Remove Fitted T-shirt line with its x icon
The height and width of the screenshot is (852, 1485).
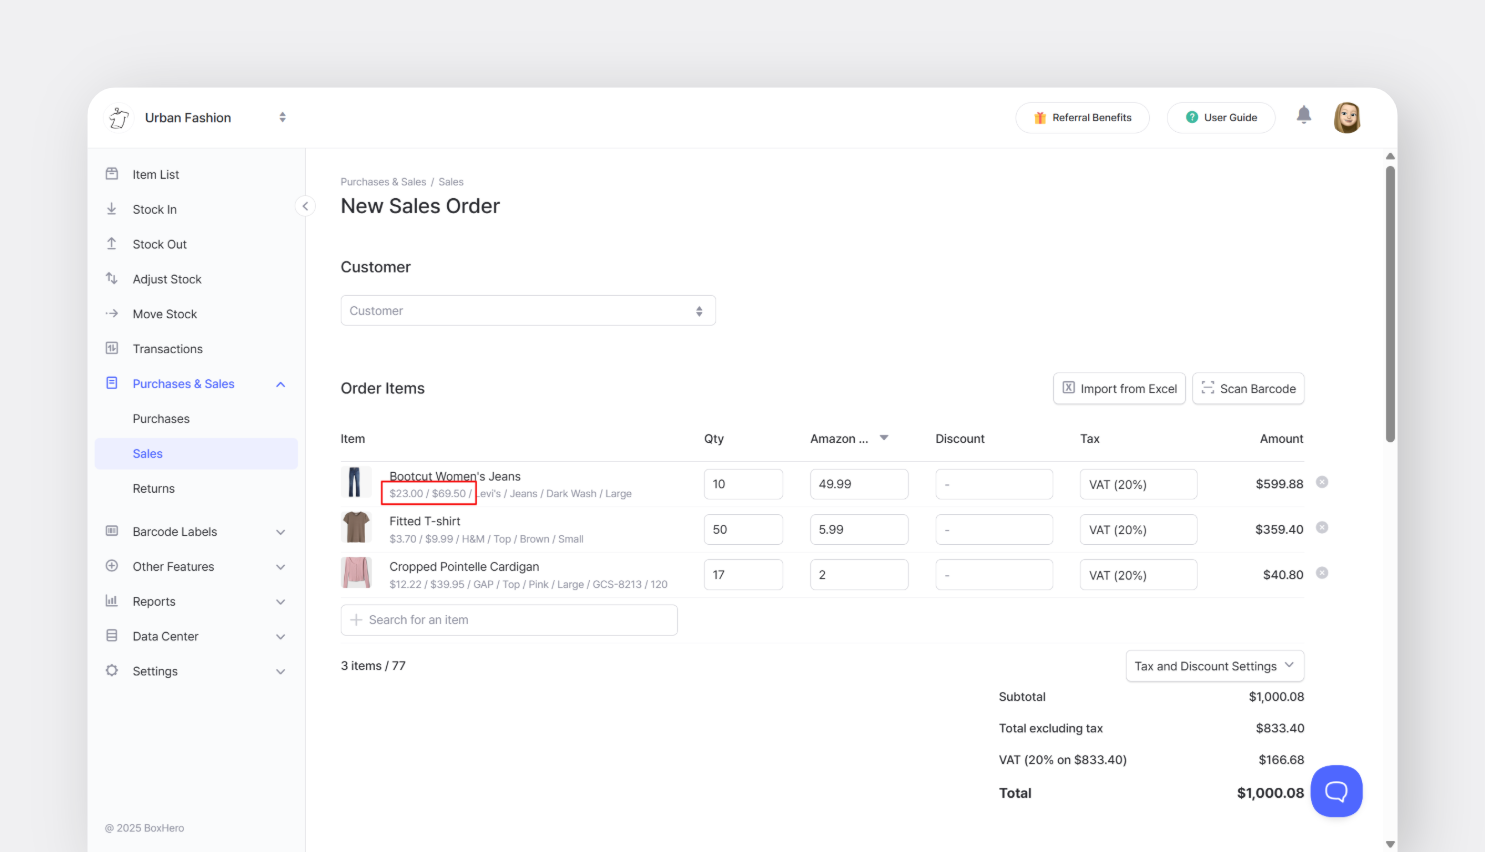point(1322,529)
